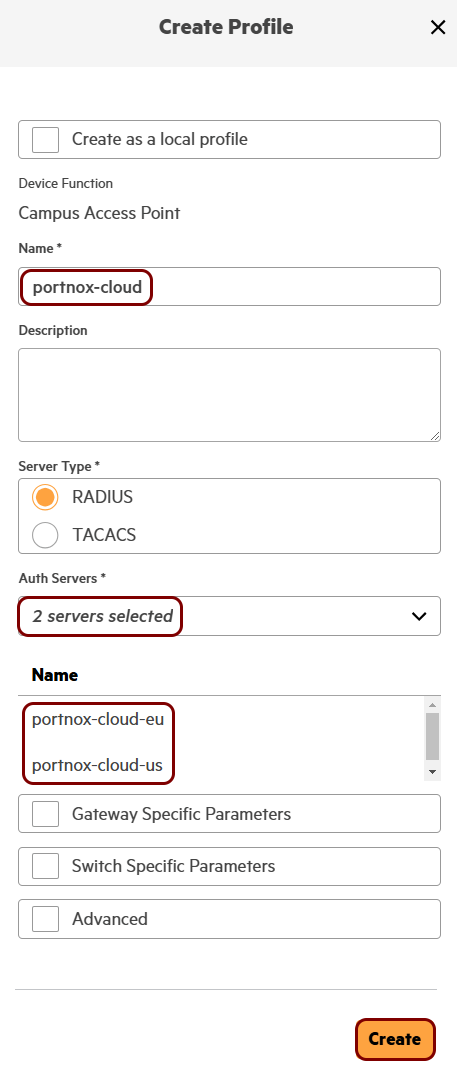457x1079 pixels.
Task: Check Gateway Specific Parameters checkbox
Action: 45,815
